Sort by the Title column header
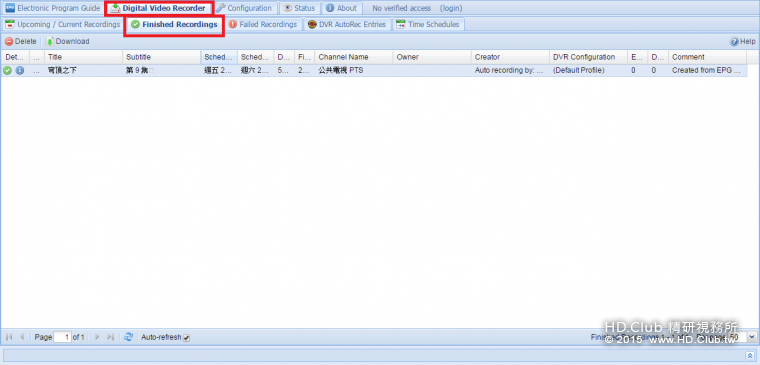 (x=83, y=57)
